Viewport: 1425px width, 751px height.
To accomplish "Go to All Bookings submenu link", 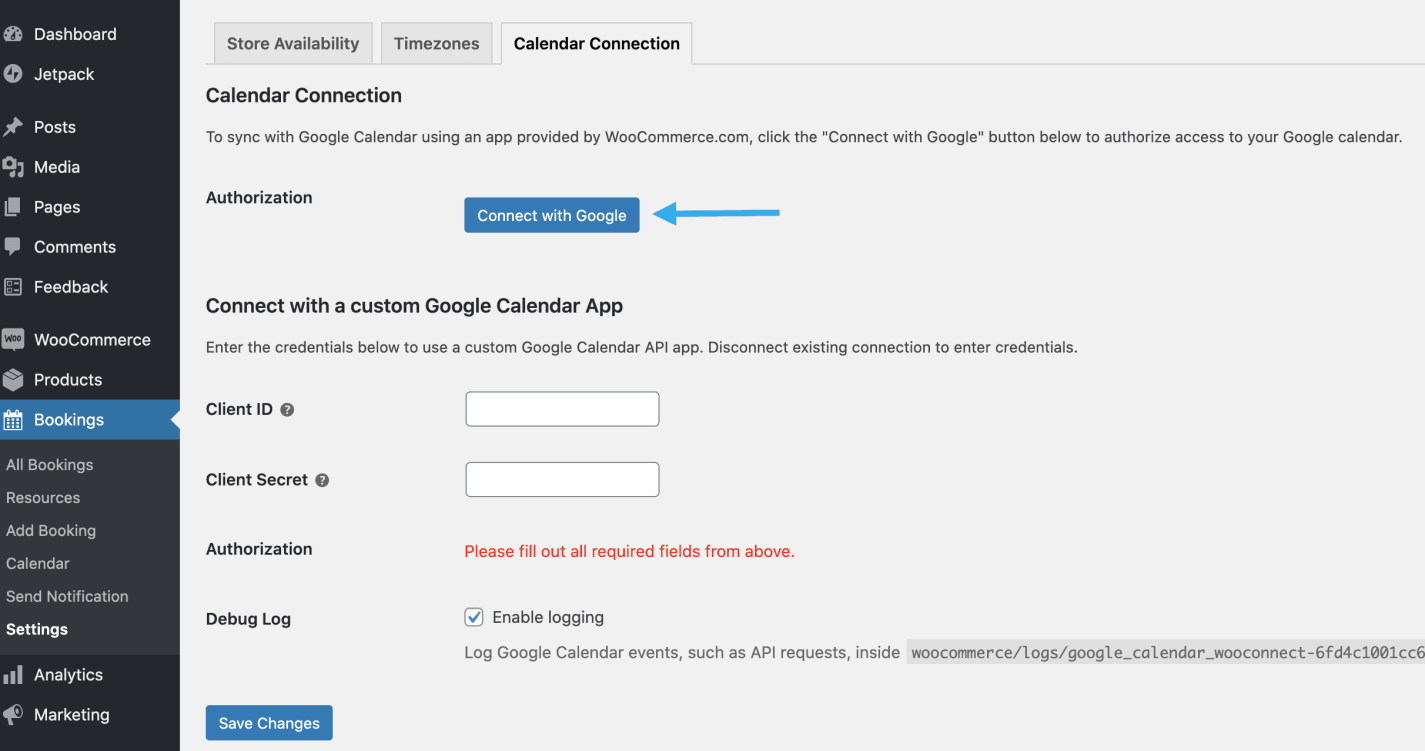I will [49, 465].
